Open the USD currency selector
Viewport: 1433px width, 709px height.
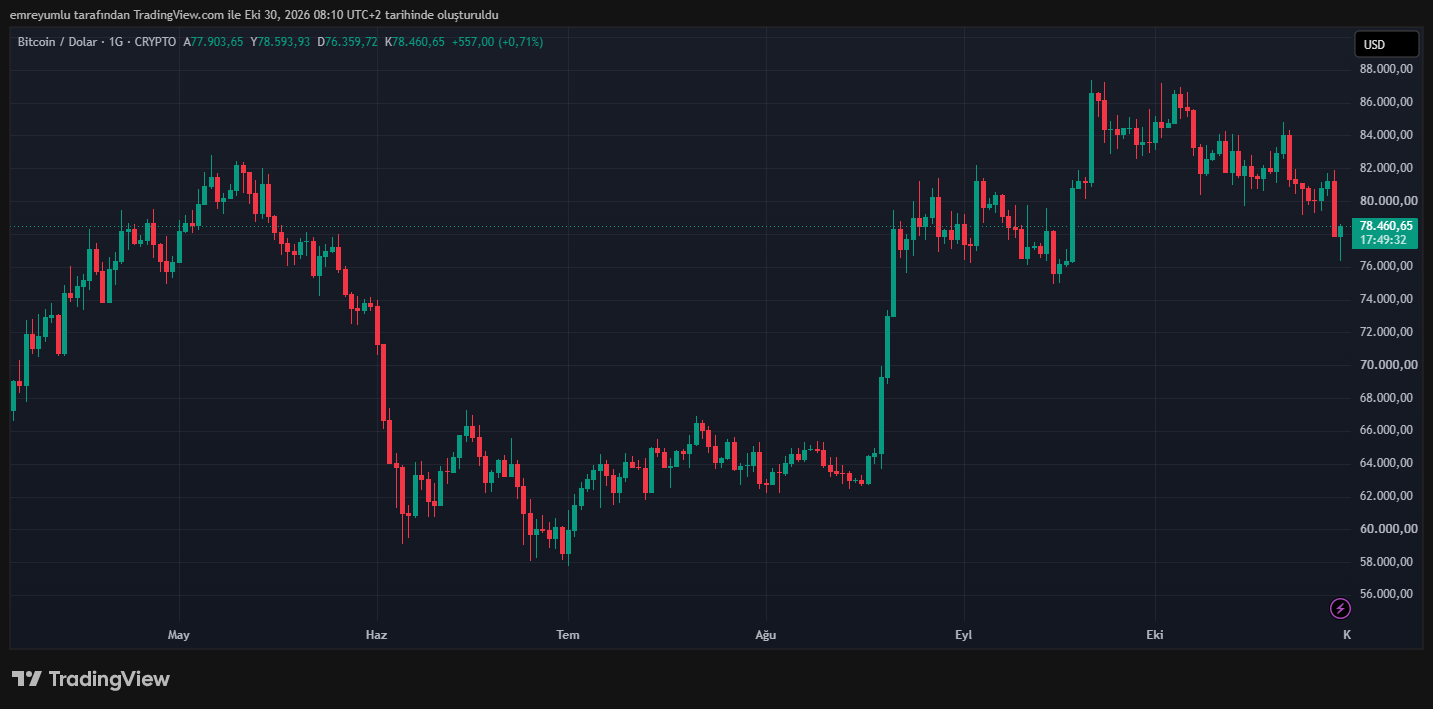[1386, 44]
